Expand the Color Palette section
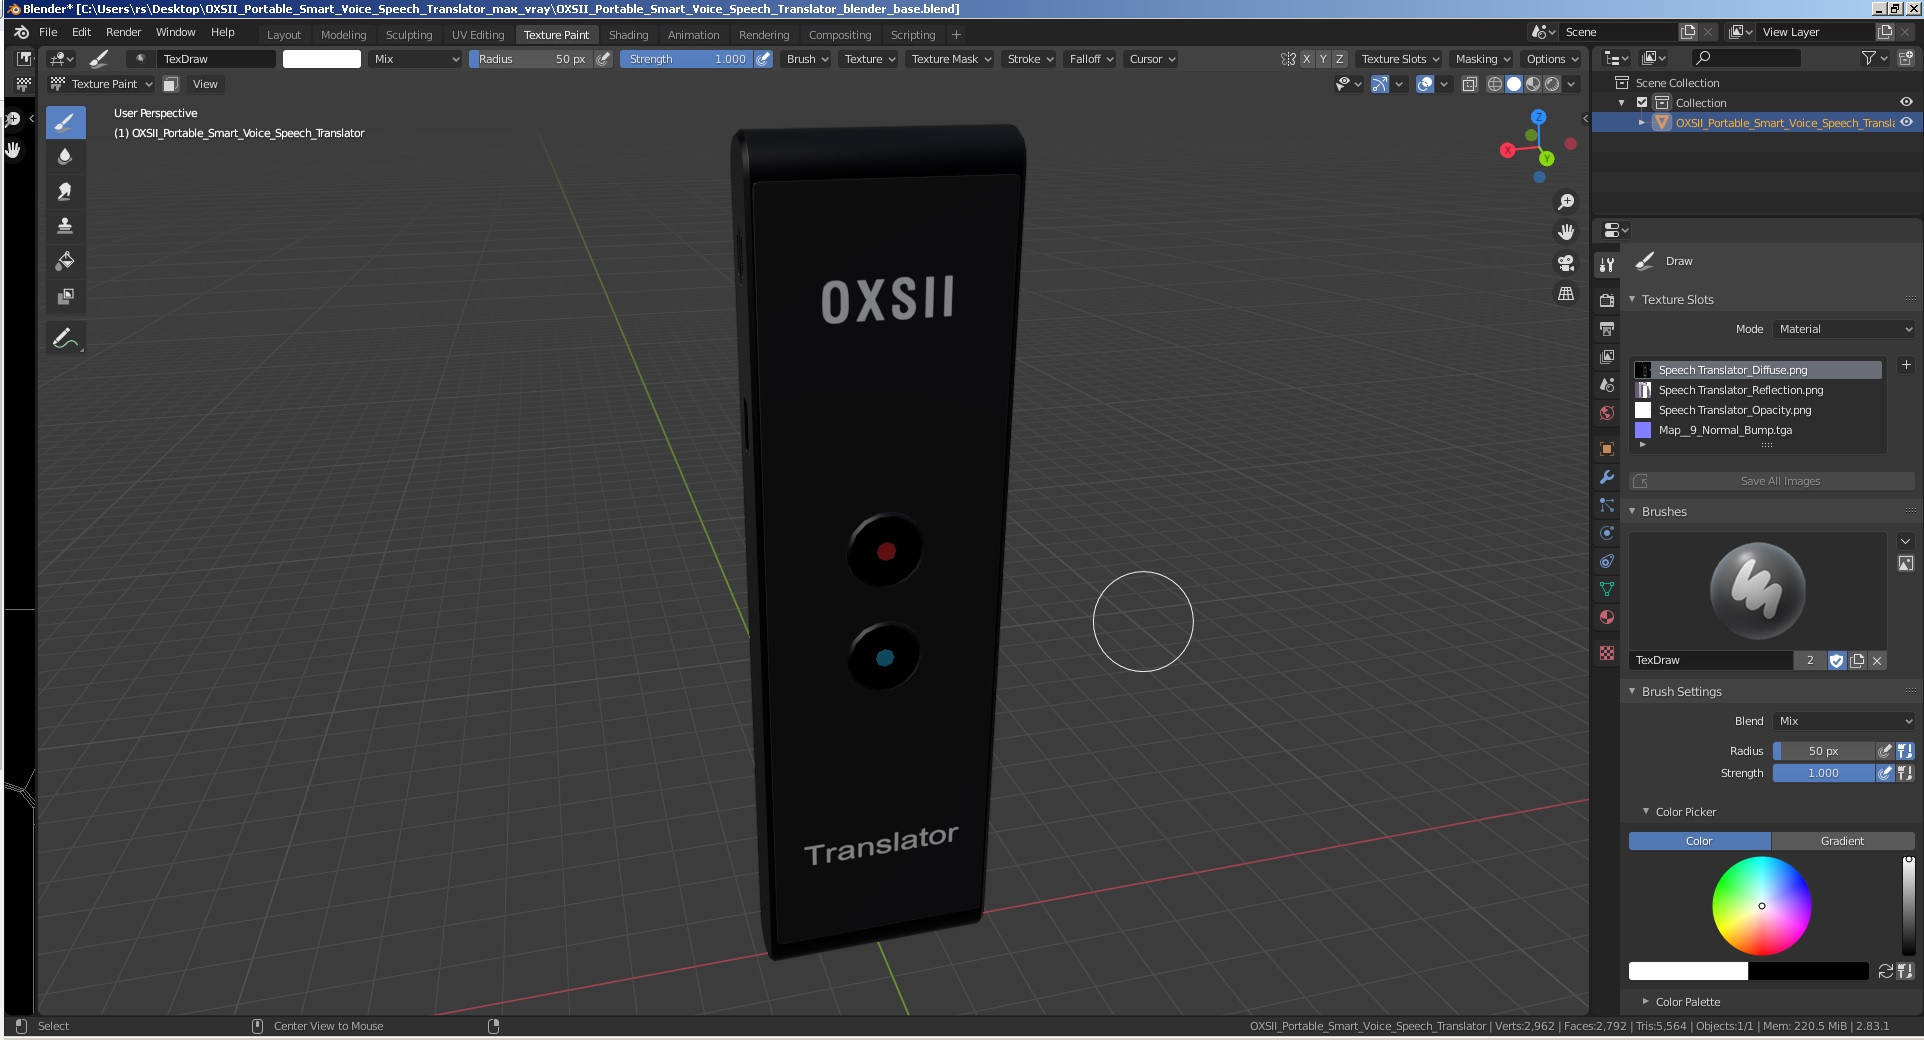 1687,1002
